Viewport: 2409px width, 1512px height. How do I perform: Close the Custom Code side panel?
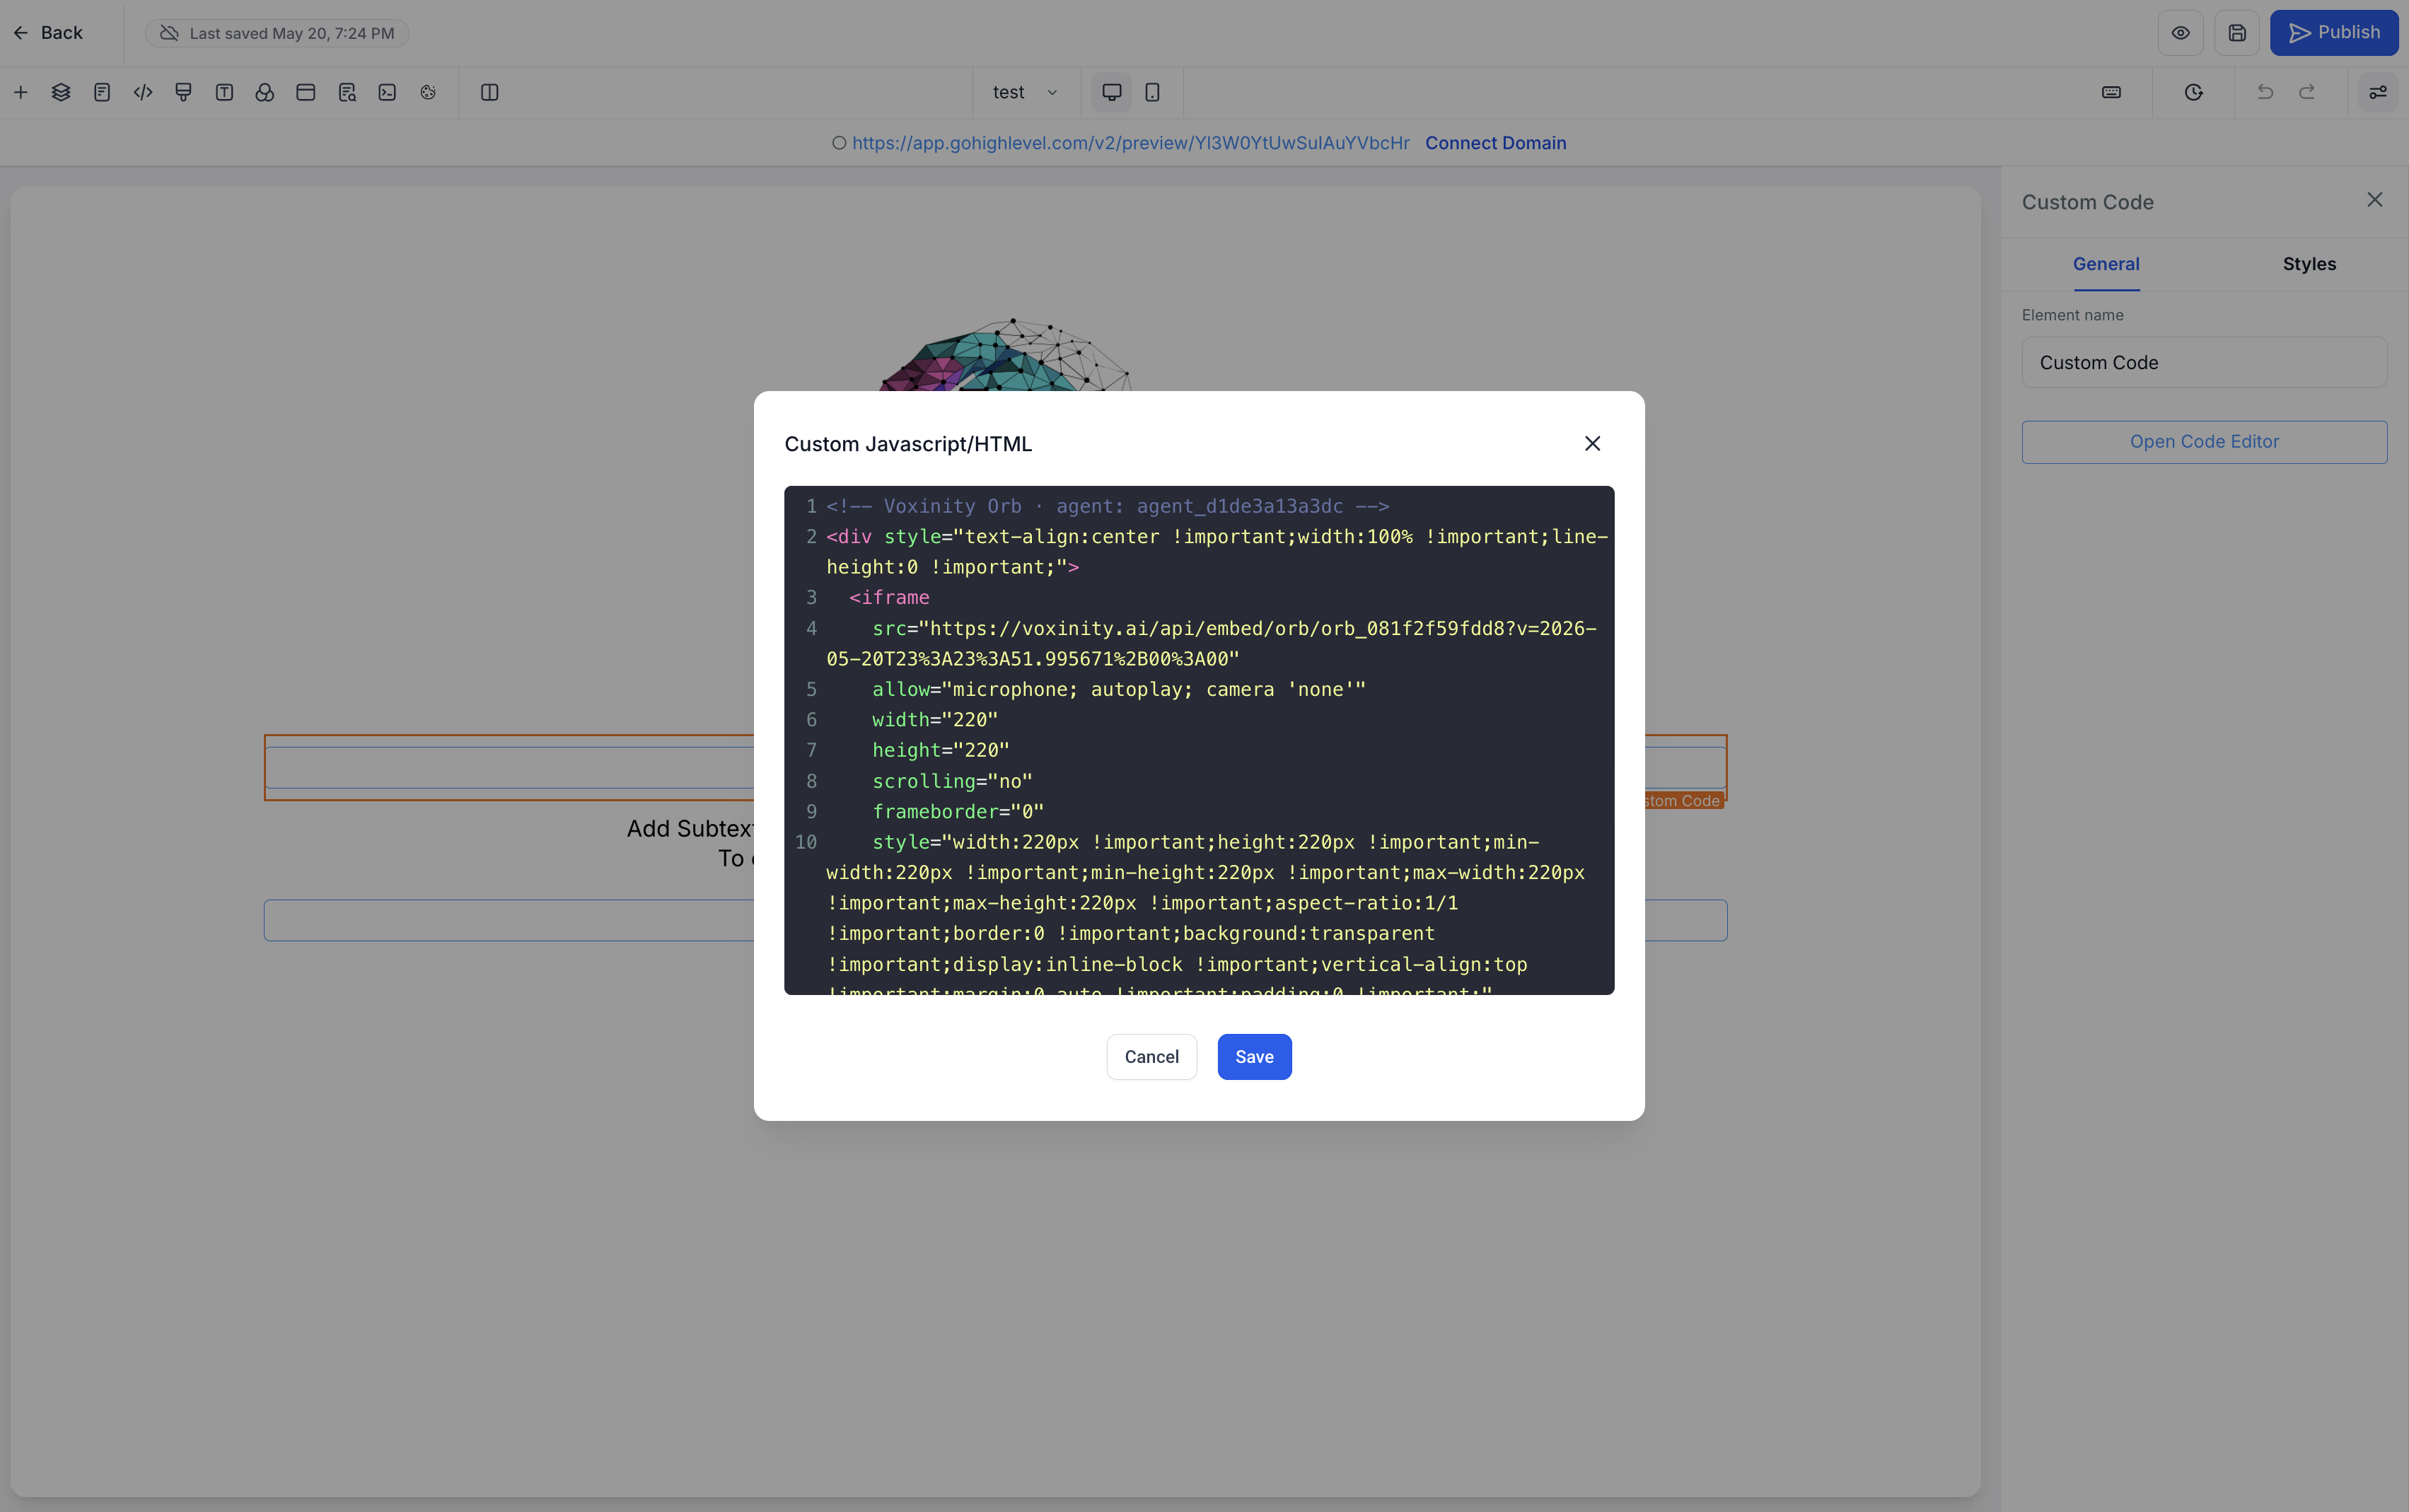point(2374,200)
